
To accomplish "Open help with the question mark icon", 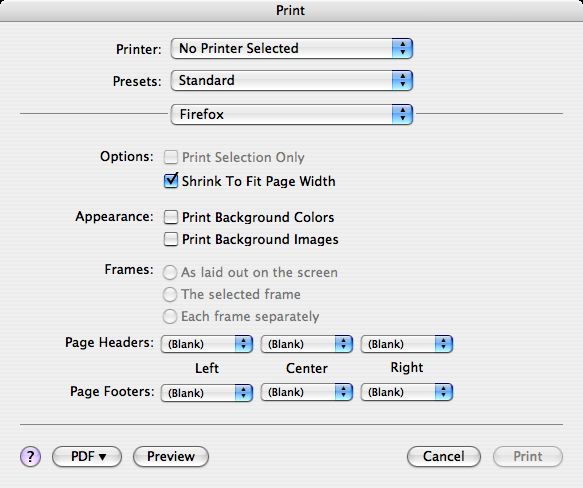I will tap(30, 456).
